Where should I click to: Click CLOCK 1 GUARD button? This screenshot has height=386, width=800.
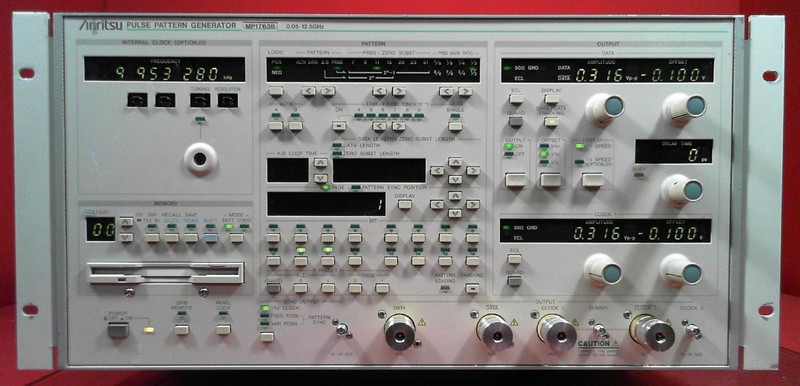coord(514,281)
